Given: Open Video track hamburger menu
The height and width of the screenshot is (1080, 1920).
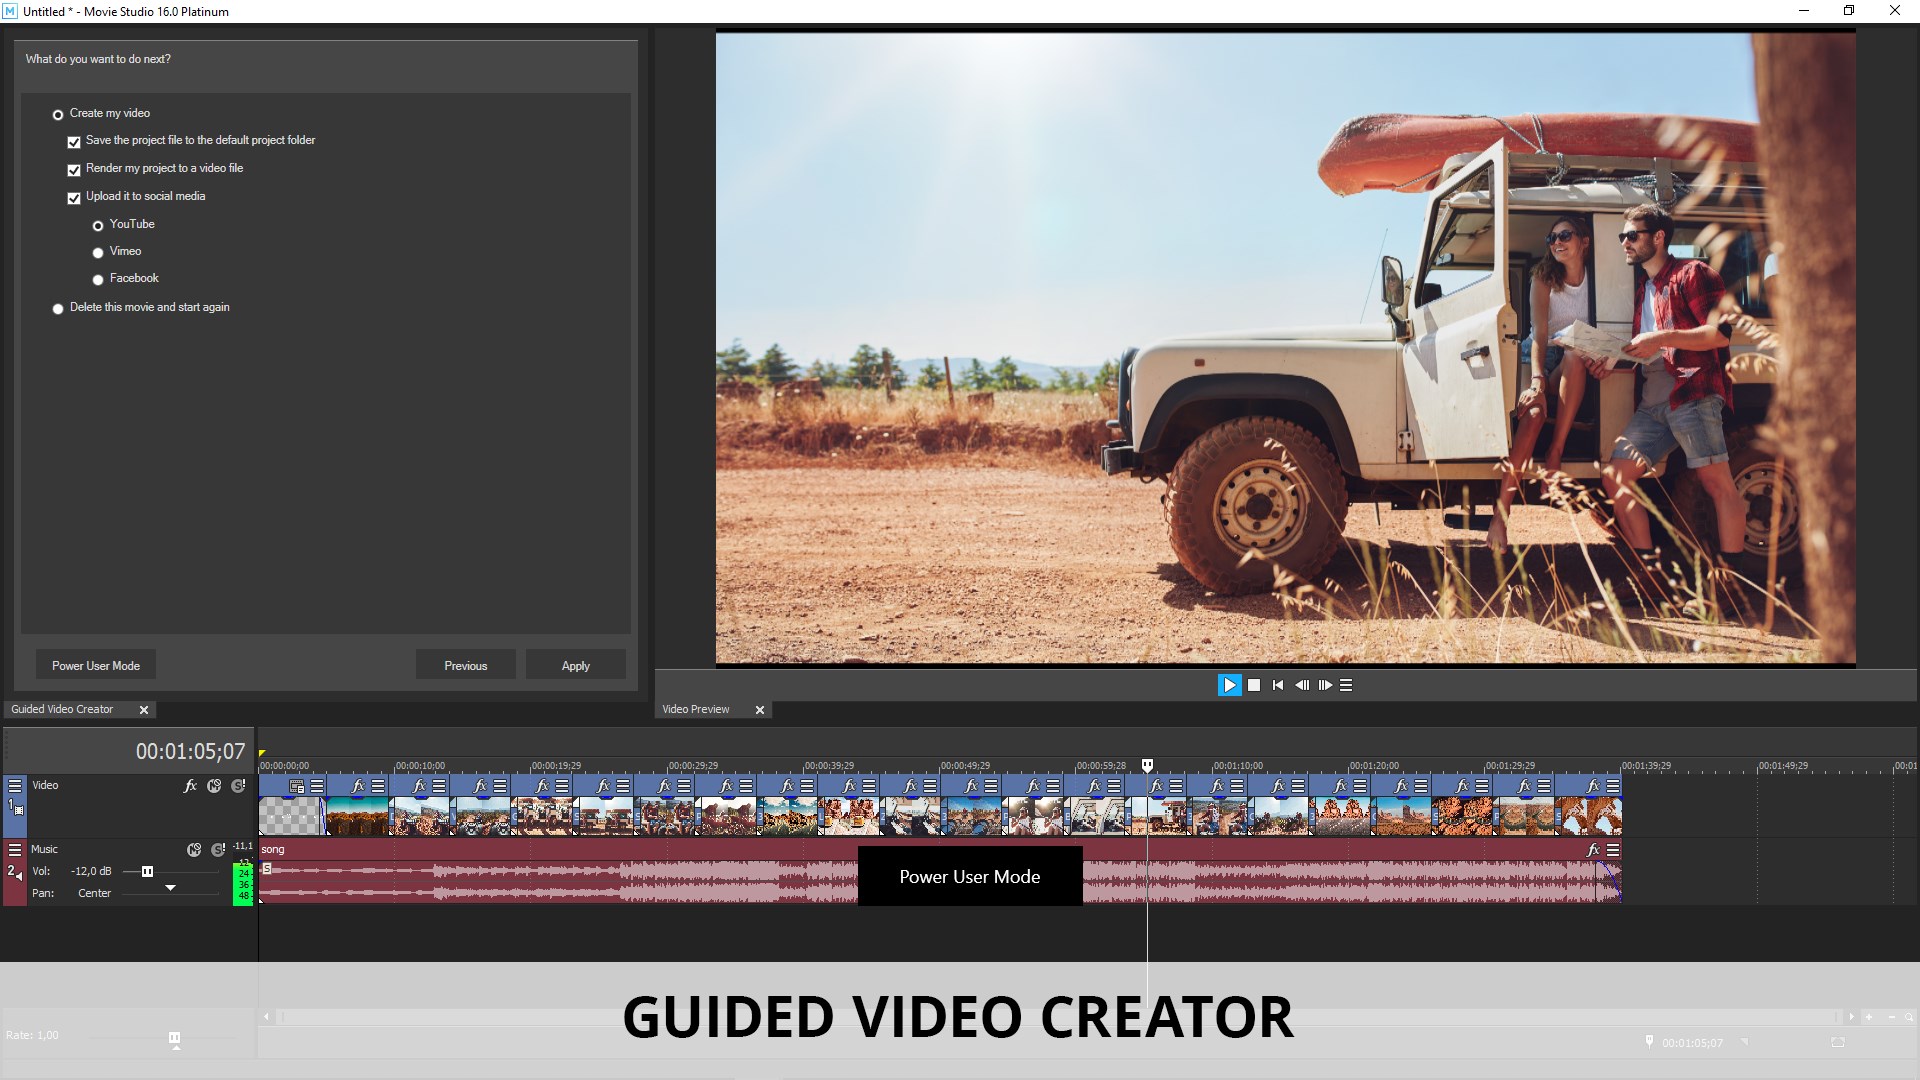Looking at the screenshot, I should (x=15, y=786).
